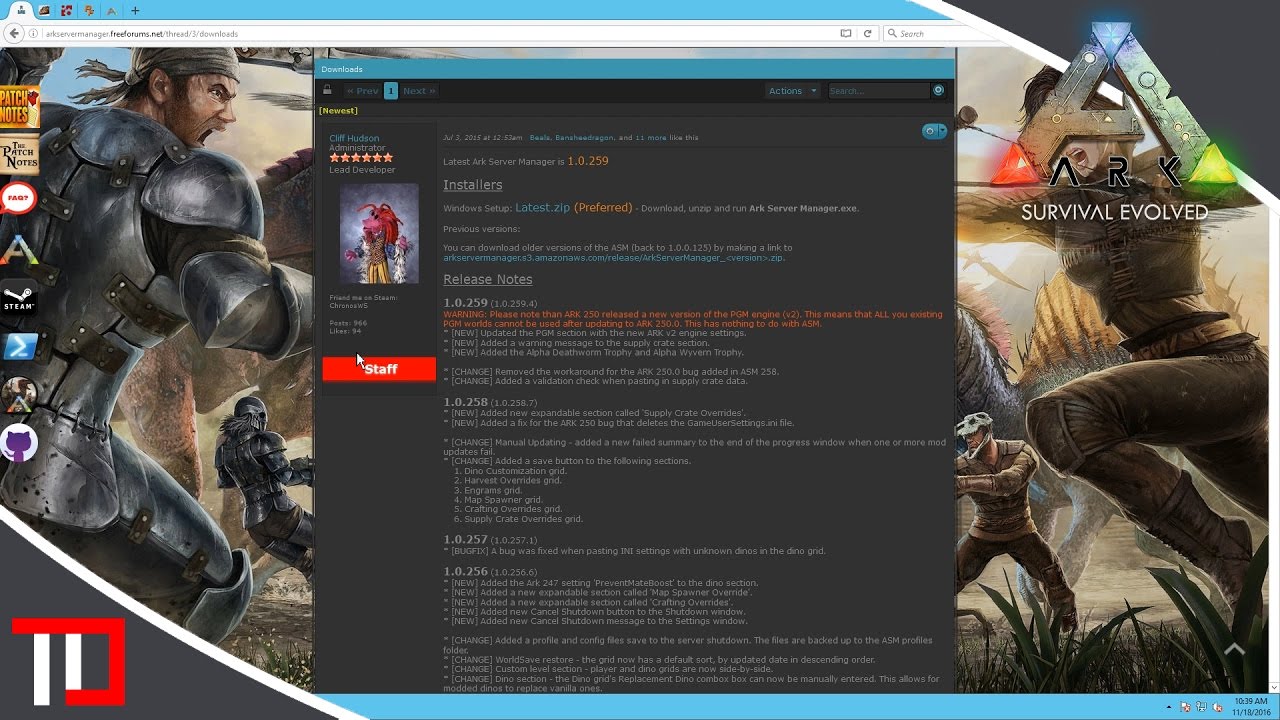Open the Bansheedragon liker profile link

(584, 138)
